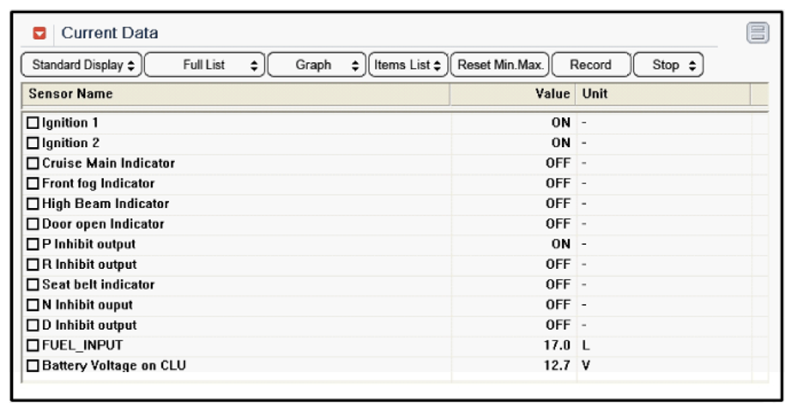794x412 pixels.
Task: Check the Ignition 1 checkbox
Action: [x=33, y=123]
